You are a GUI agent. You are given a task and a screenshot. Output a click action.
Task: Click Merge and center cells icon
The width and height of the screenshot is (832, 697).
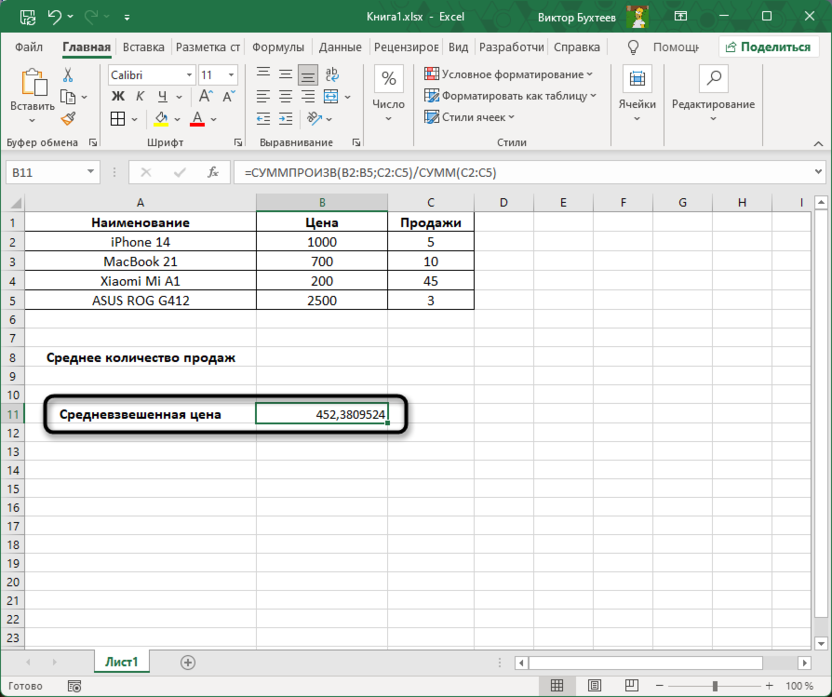tap(331, 97)
